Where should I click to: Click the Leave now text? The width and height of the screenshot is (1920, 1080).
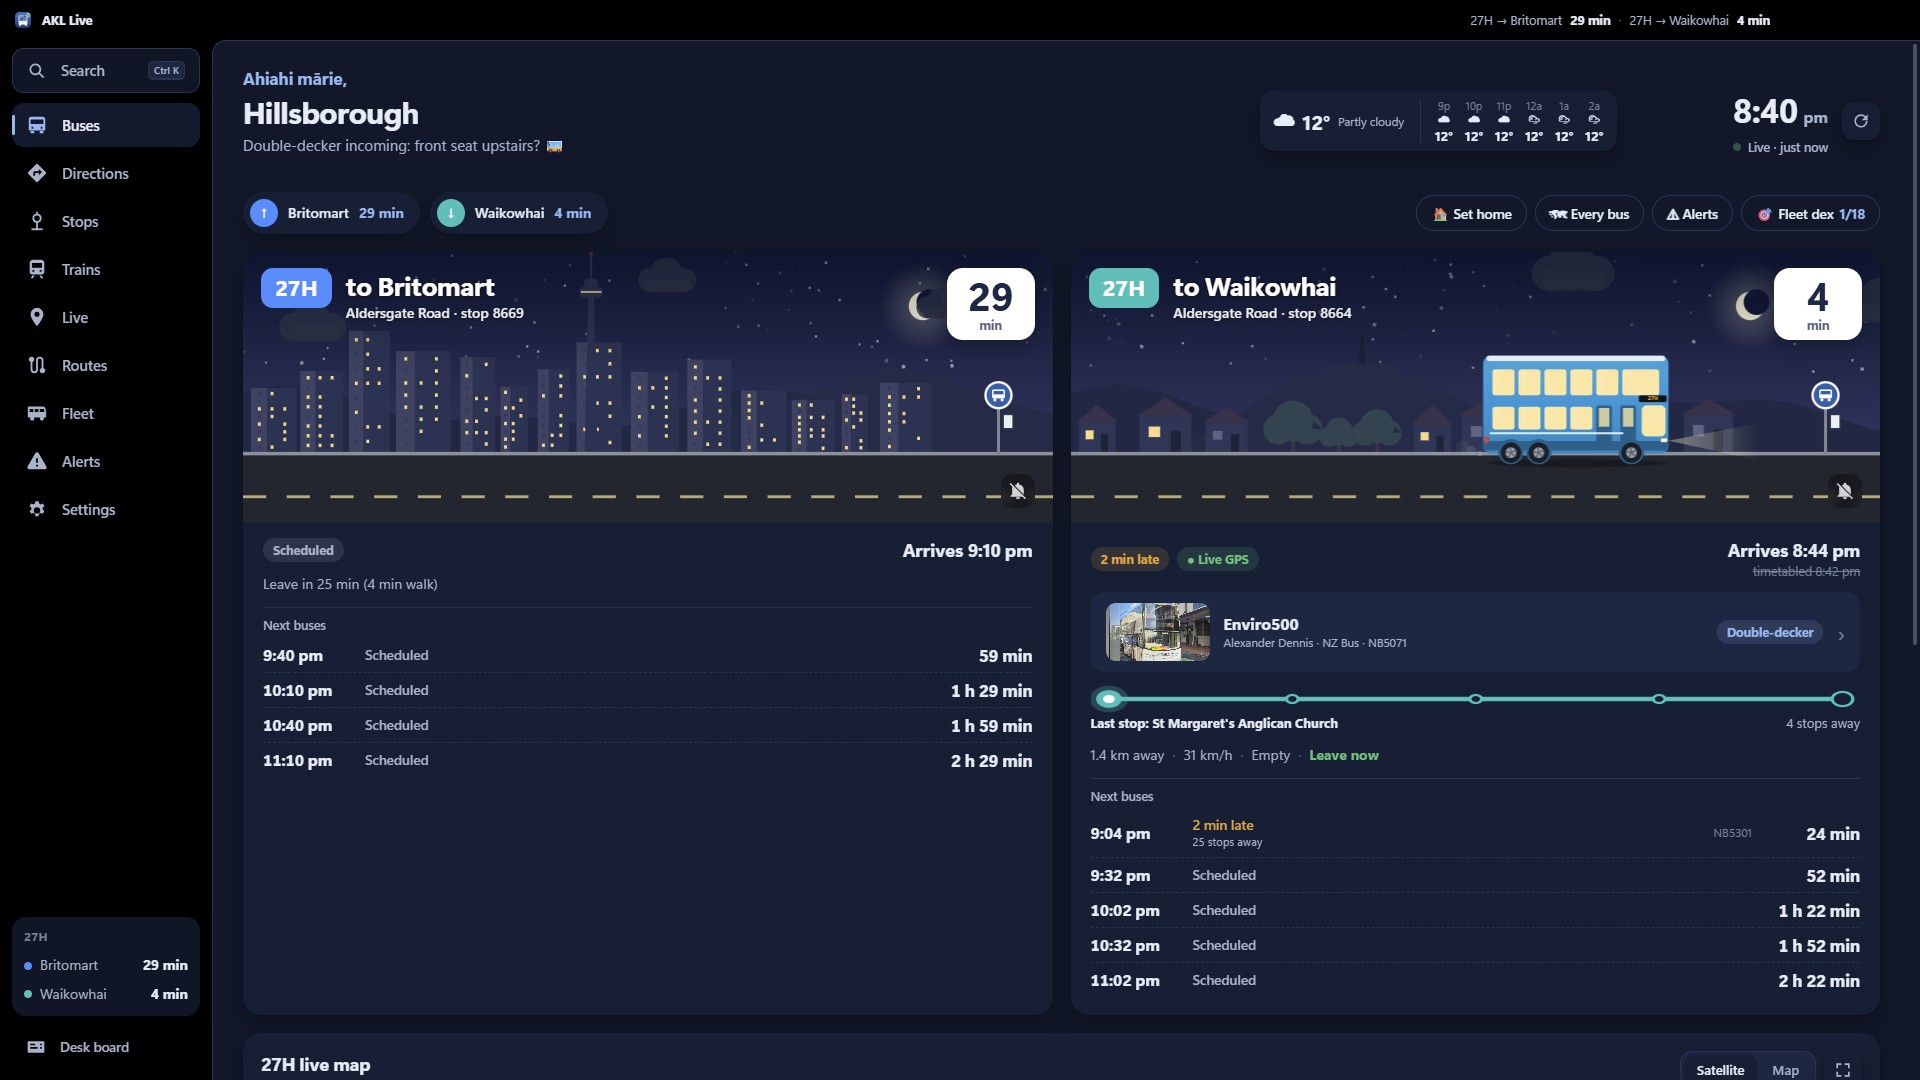(x=1343, y=755)
